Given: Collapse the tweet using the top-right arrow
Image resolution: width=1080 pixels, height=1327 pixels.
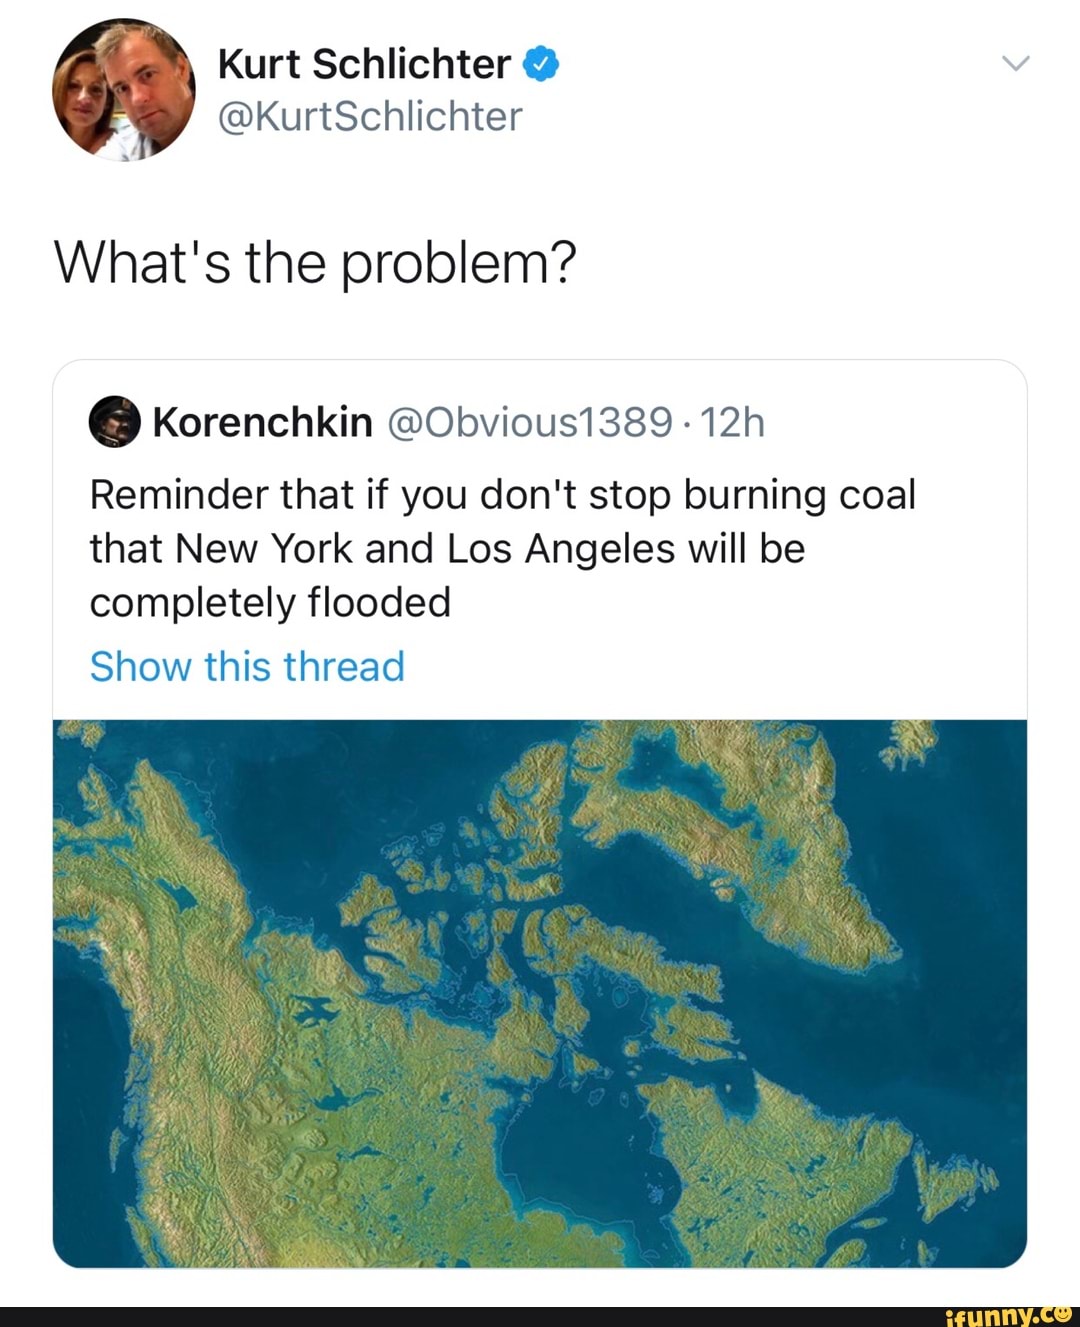Looking at the screenshot, I should coord(1016,62).
